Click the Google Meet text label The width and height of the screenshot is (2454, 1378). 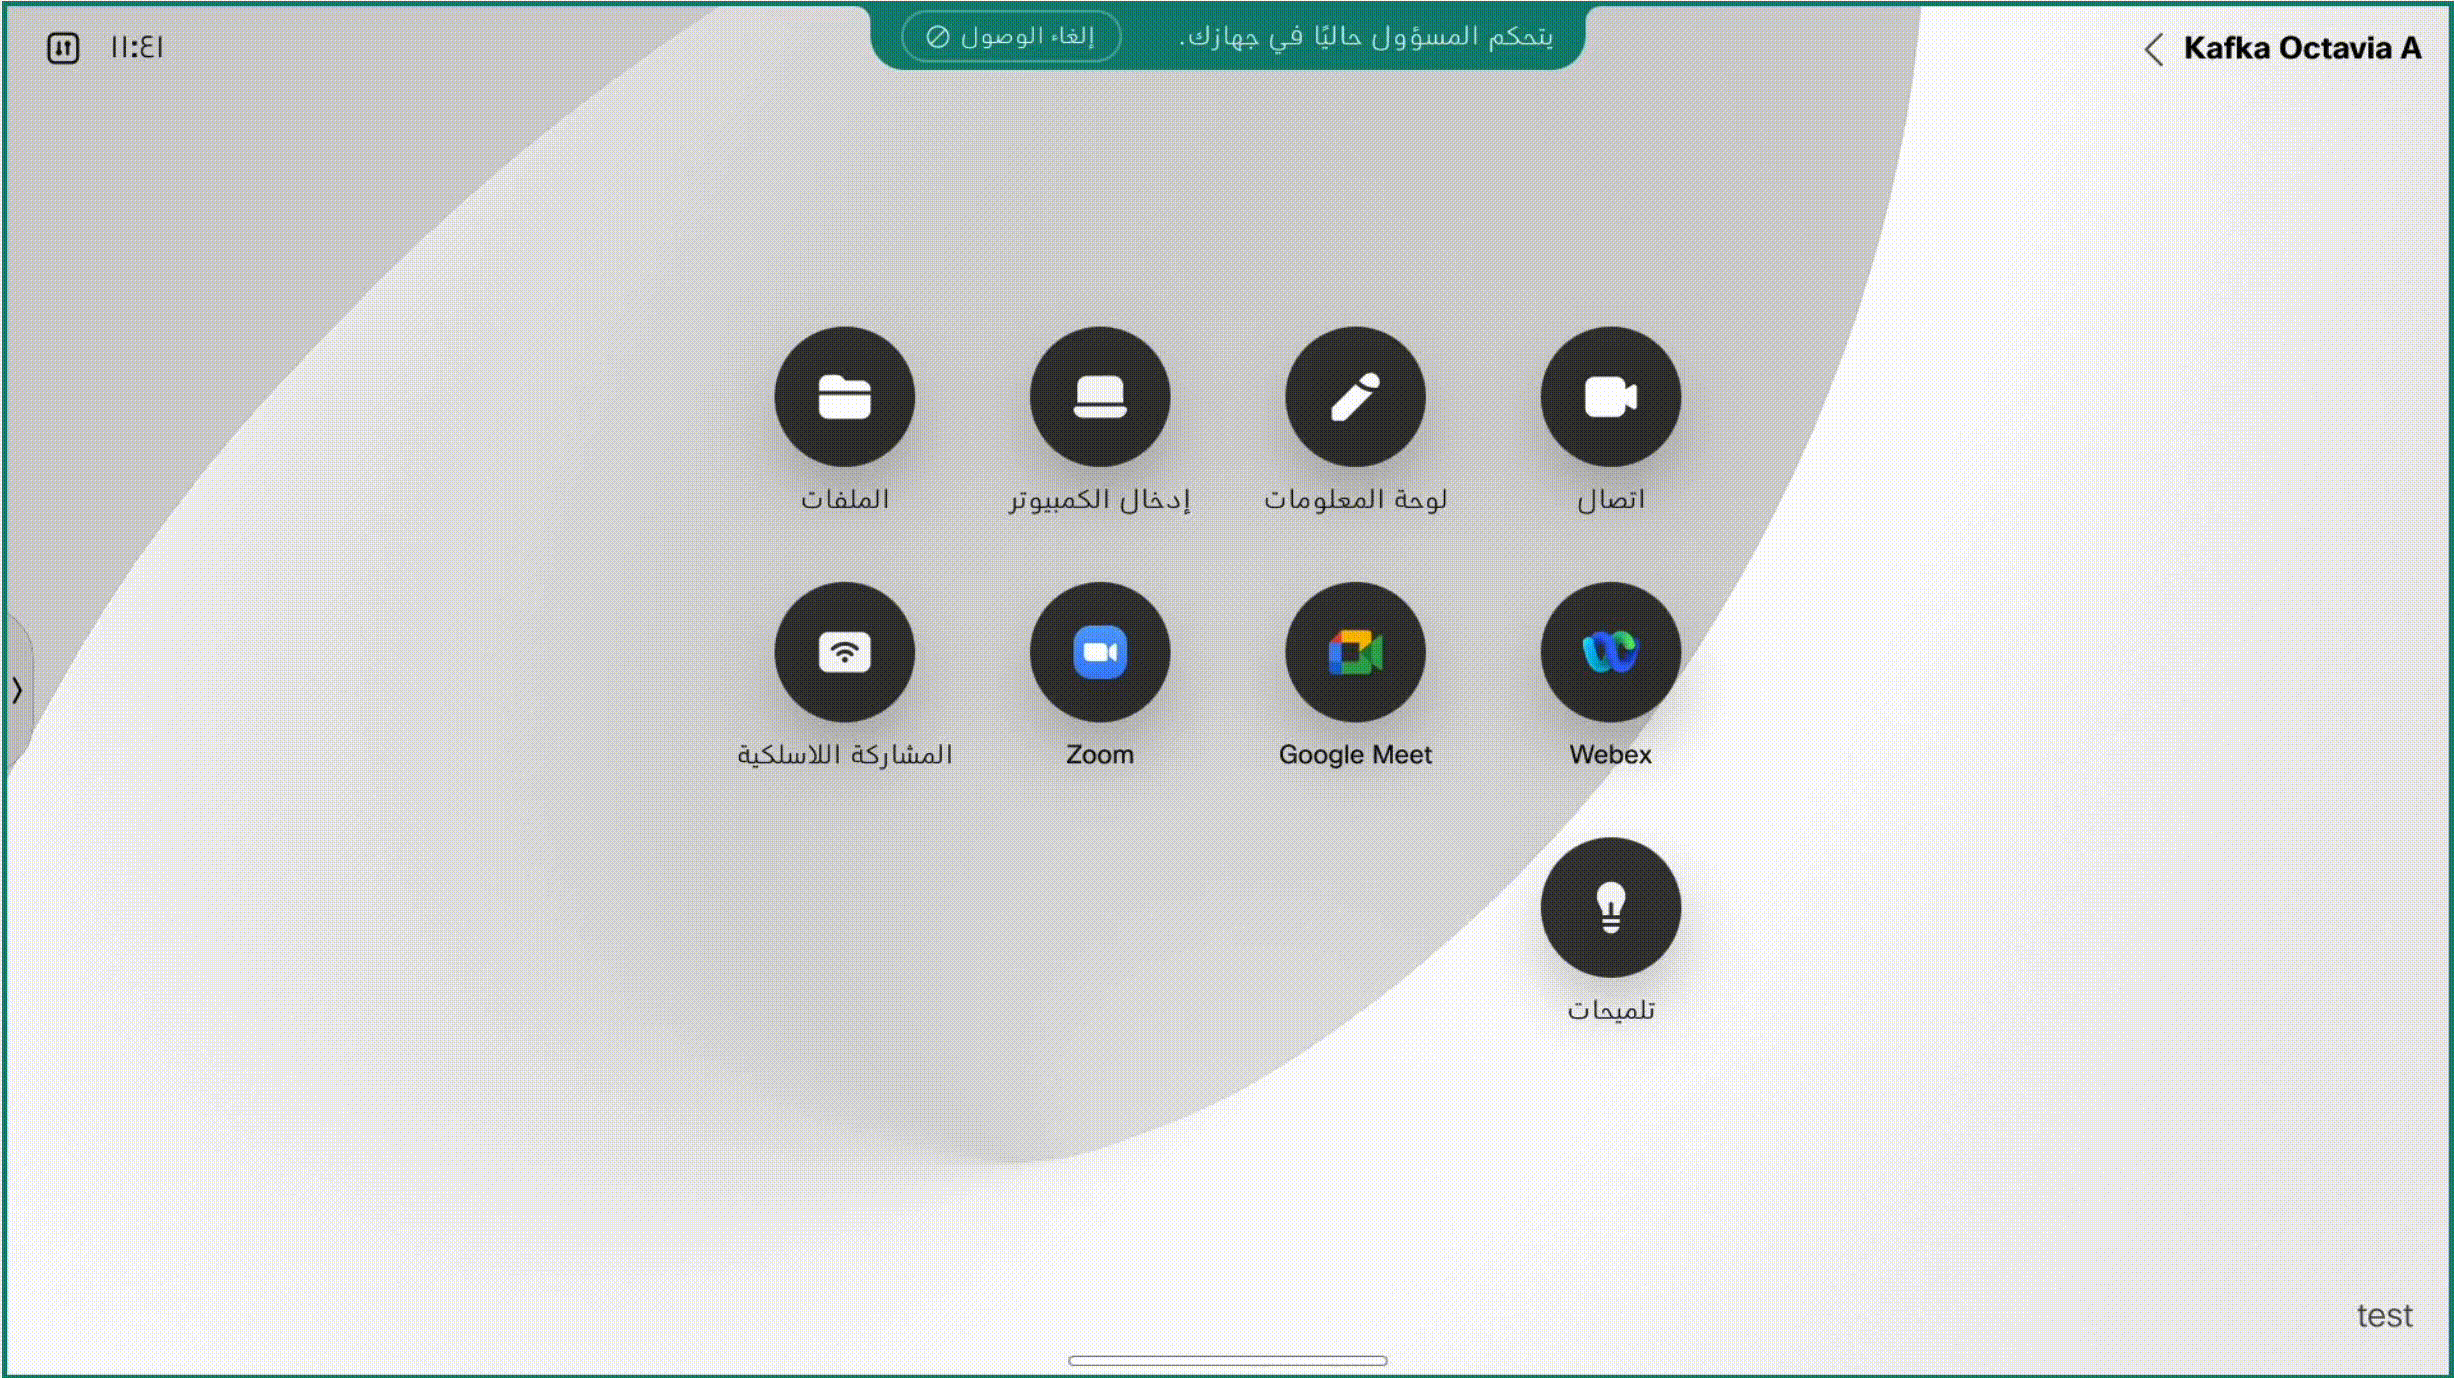click(x=1355, y=754)
